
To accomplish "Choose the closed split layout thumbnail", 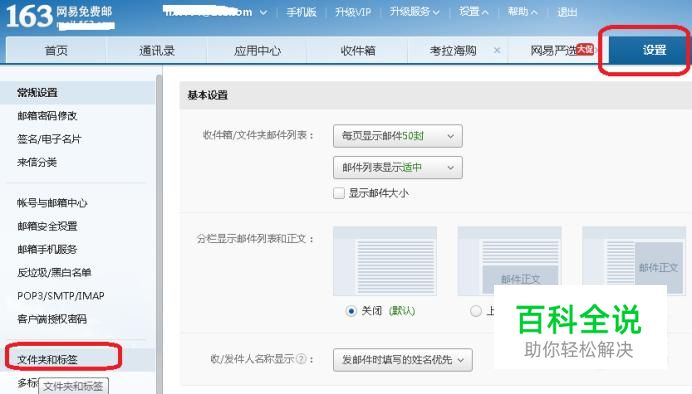I will (x=385, y=261).
